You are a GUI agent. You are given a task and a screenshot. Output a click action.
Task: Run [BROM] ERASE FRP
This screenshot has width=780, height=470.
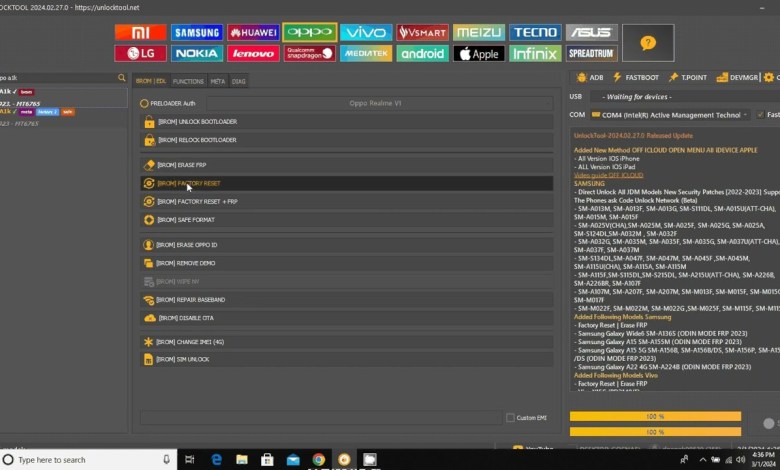pos(347,165)
